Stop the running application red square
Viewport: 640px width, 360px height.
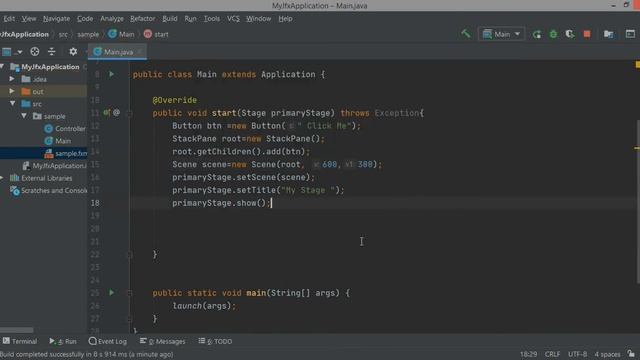click(x=587, y=34)
